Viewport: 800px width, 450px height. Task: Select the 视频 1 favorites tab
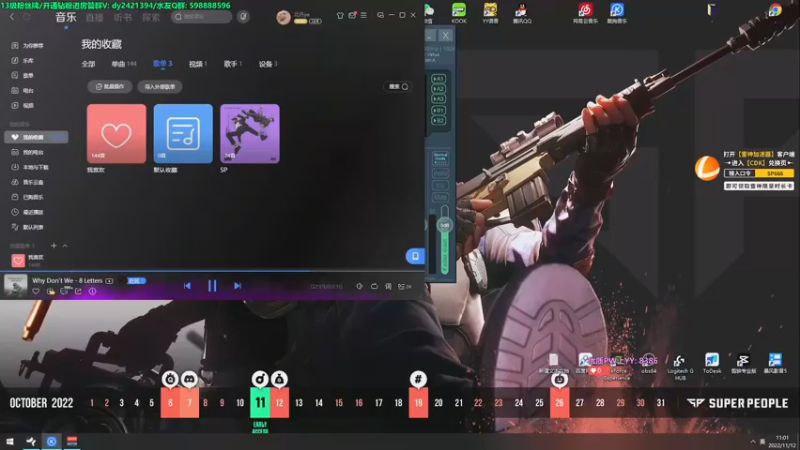pyautogui.click(x=197, y=64)
